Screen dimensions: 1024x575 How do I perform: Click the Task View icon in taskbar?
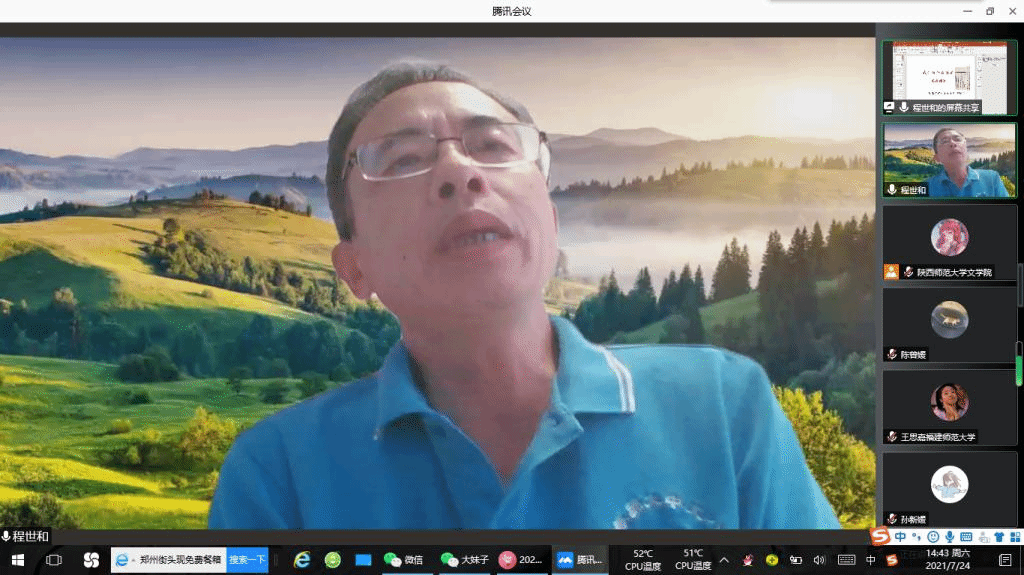[54, 560]
